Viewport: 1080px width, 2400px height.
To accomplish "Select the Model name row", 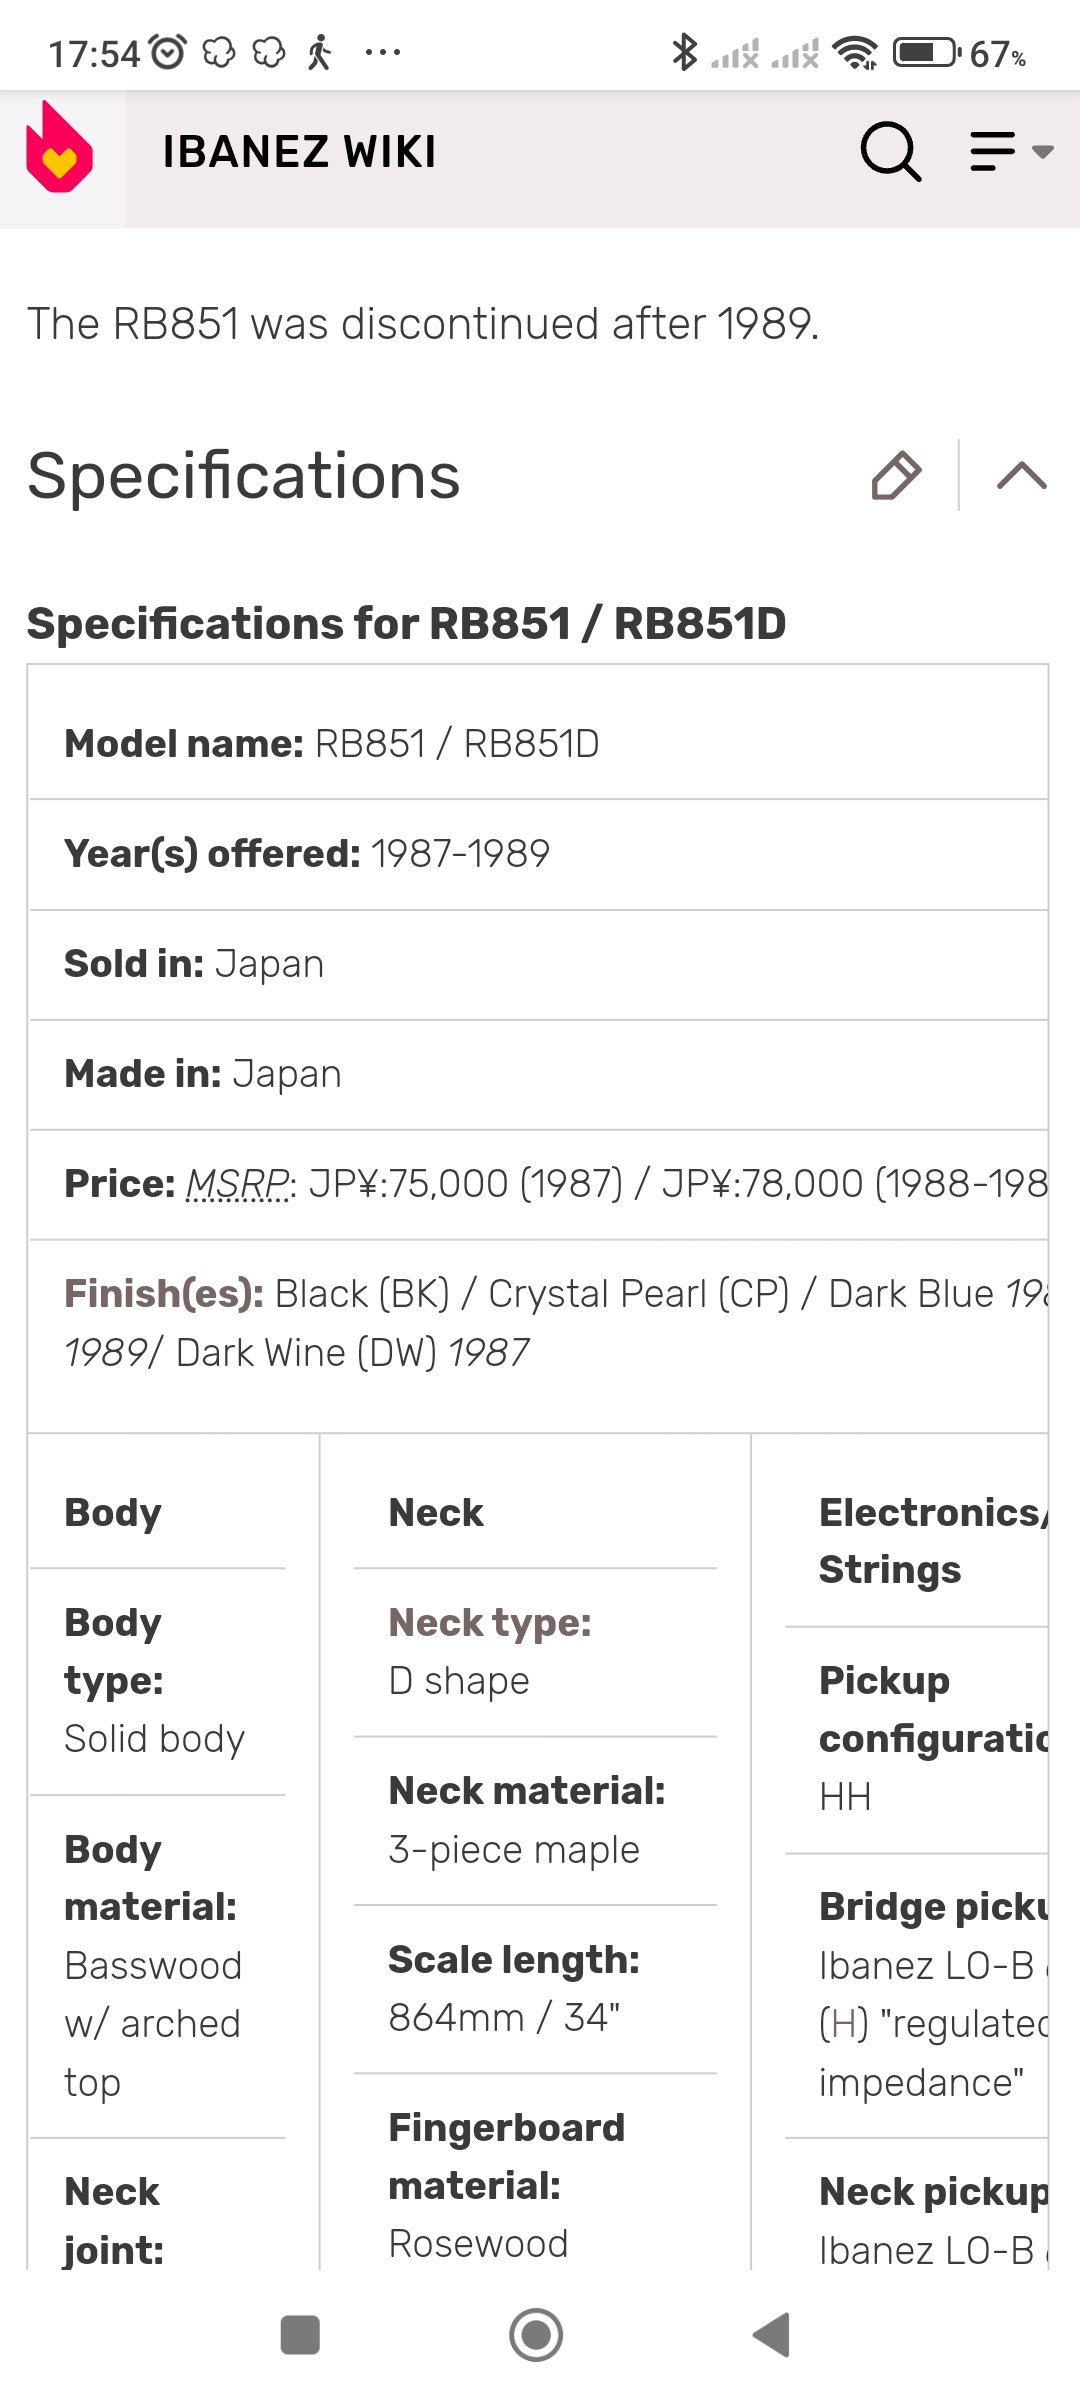I will click(538, 744).
